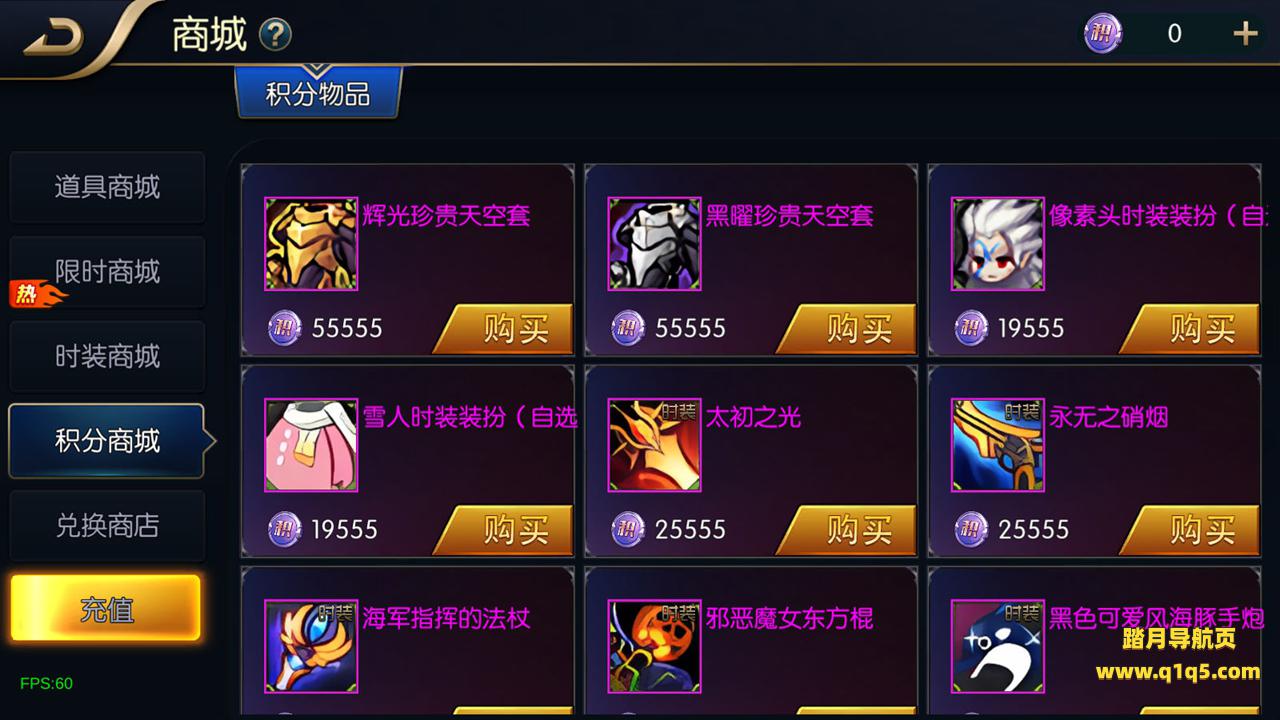
Task: Switch to the 限时商城 tab
Action: coord(107,272)
